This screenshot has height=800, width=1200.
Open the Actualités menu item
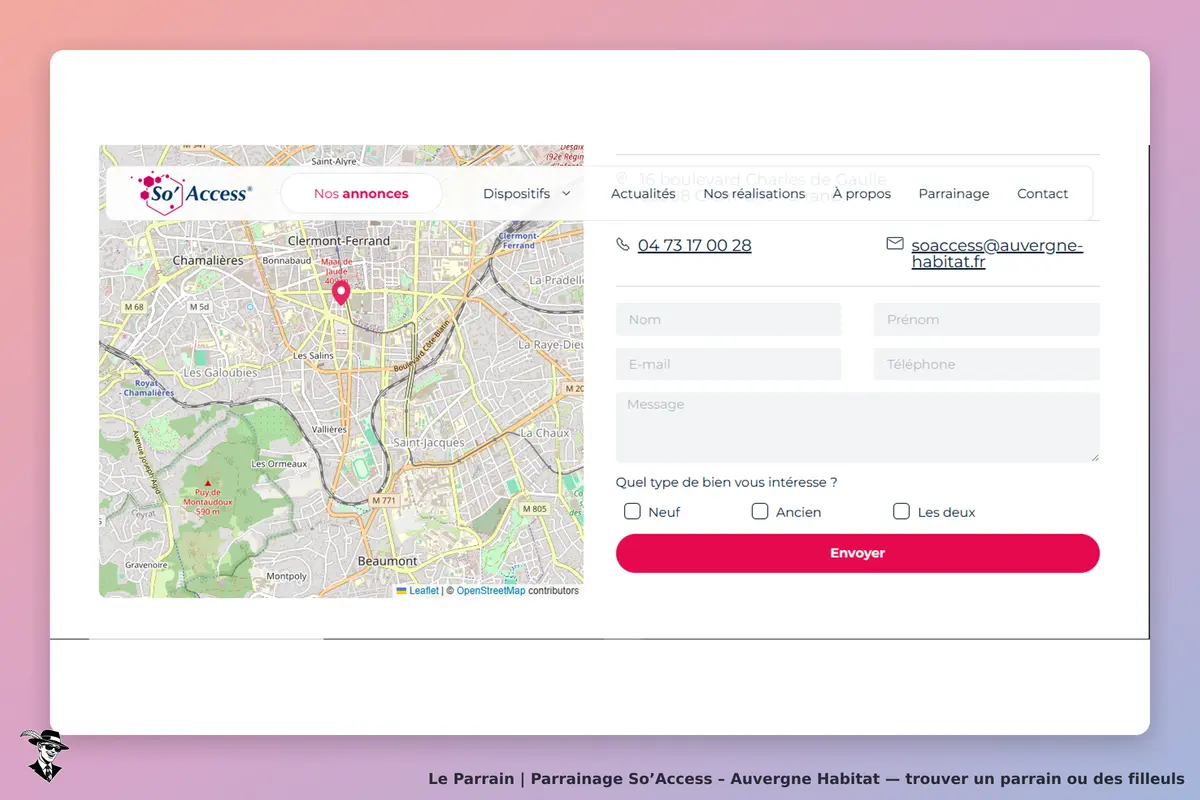[643, 194]
